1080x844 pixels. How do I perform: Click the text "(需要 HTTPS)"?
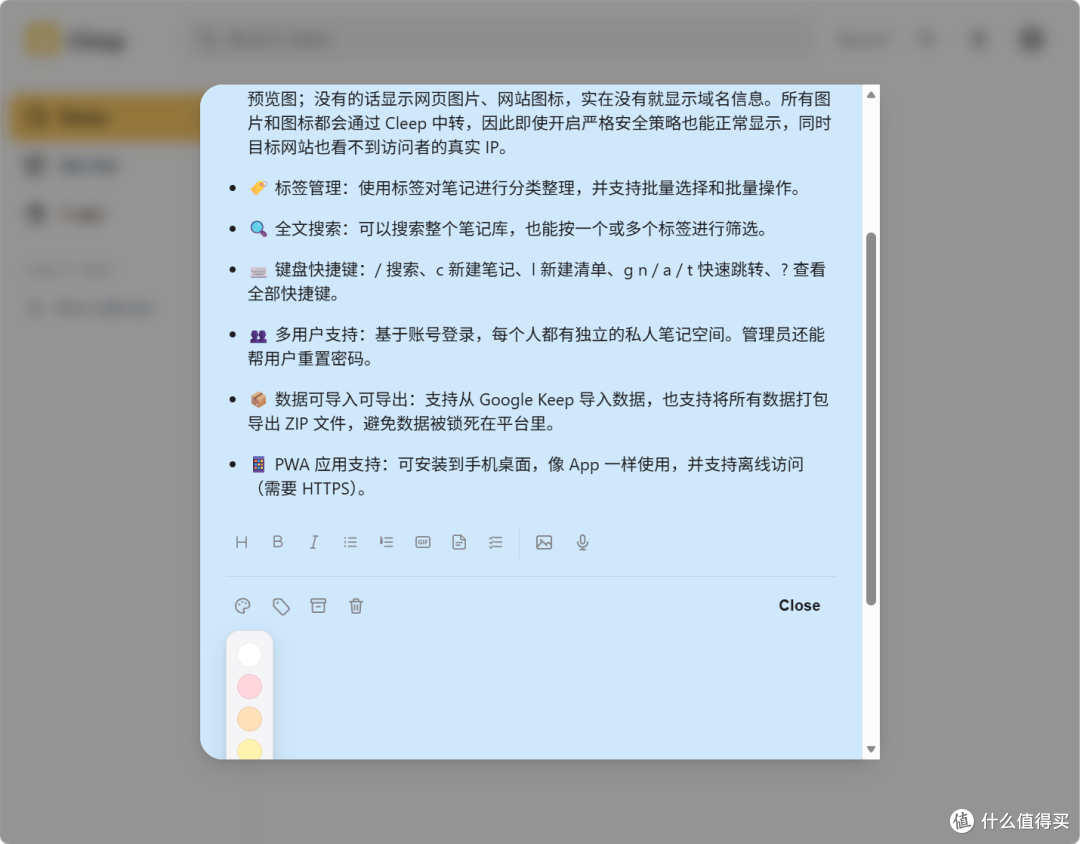[x=307, y=488]
